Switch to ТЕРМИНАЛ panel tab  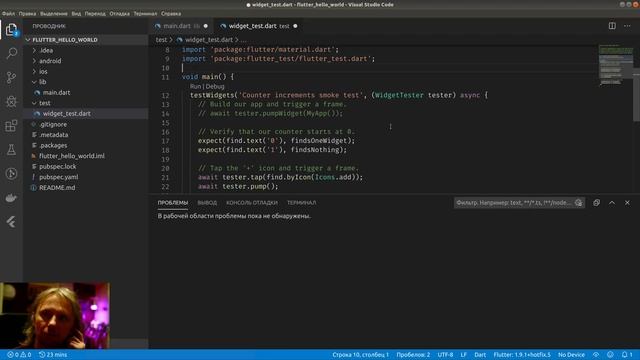(x=301, y=202)
